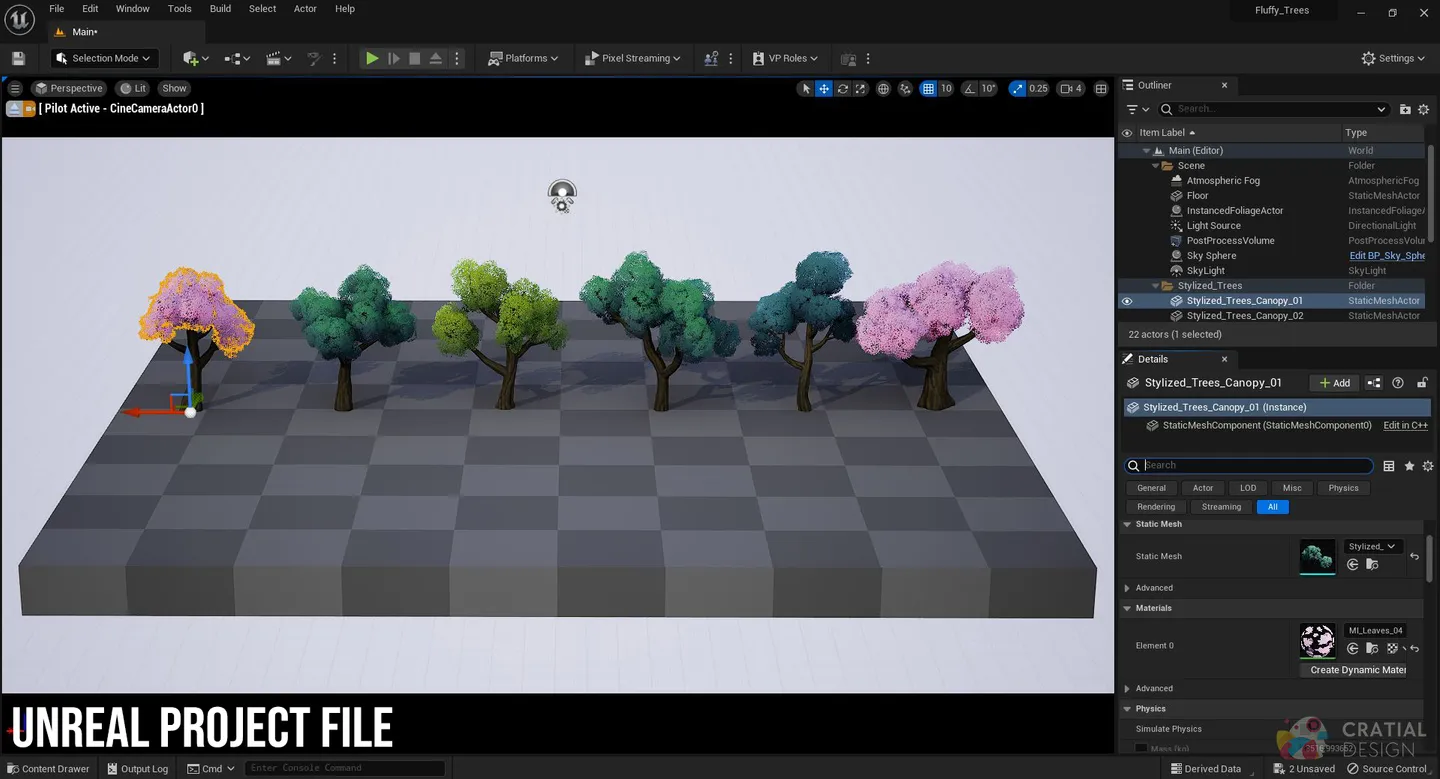
Task: Open grid snap value 10
Action: pyautogui.click(x=946, y=88)
